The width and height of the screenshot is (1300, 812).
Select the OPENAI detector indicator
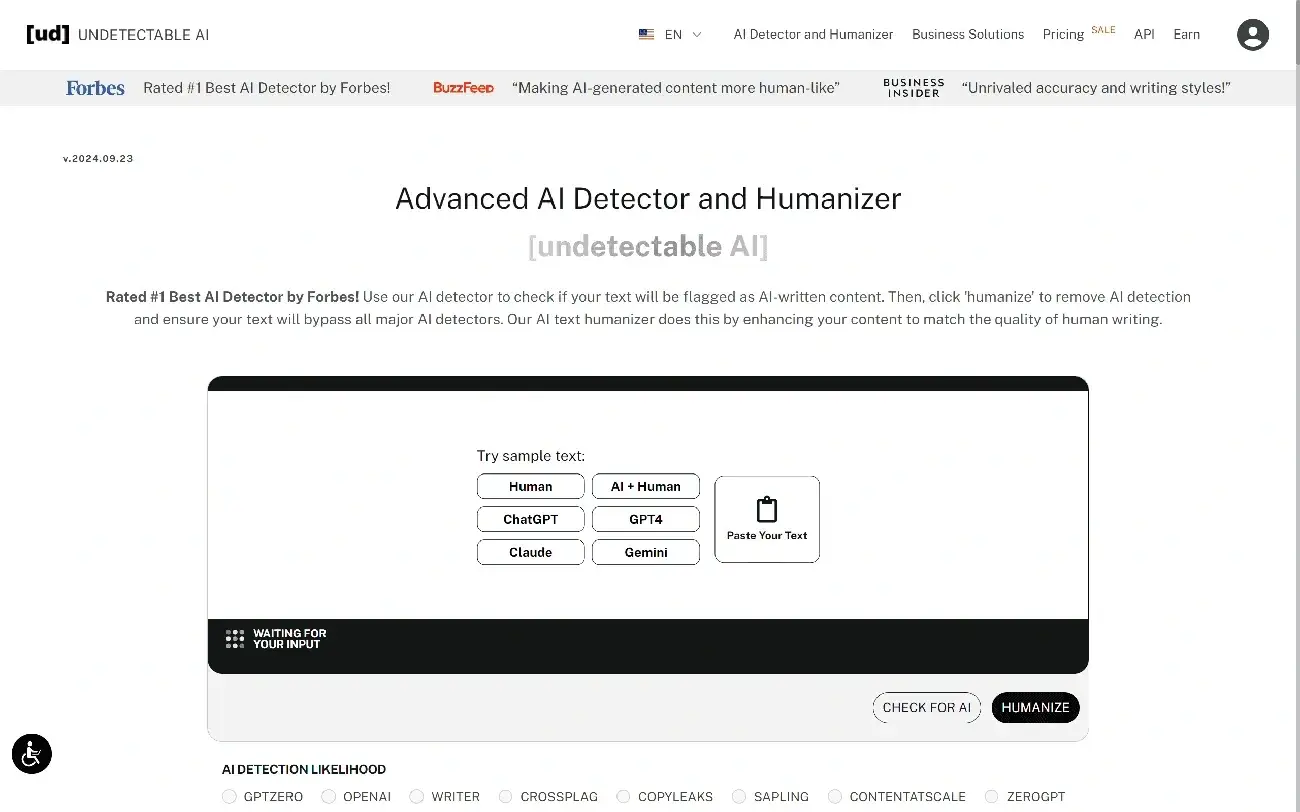[329, 797]
